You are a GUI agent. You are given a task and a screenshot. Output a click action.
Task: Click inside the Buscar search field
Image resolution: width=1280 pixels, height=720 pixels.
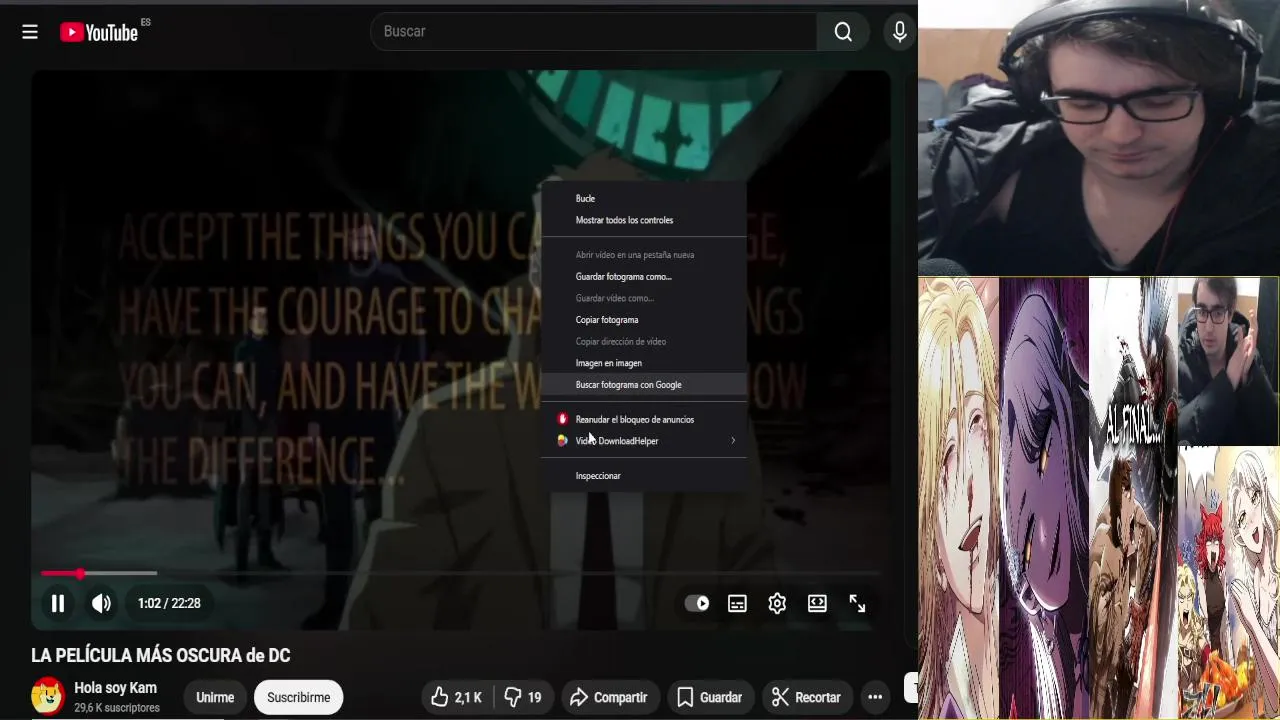click(x=594, y=32)
